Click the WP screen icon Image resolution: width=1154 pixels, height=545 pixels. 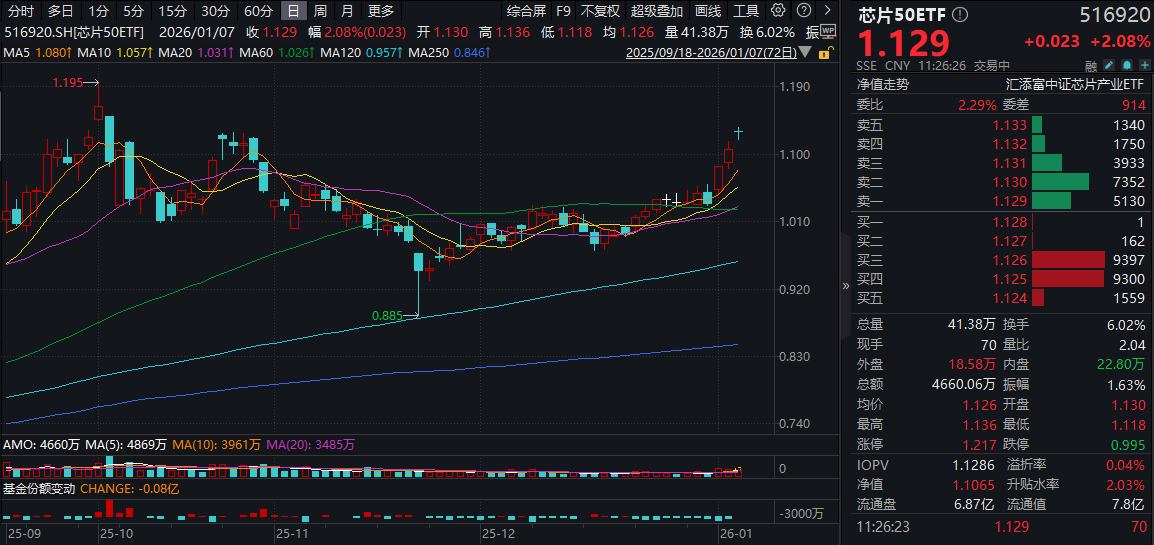tap(827, 32)
